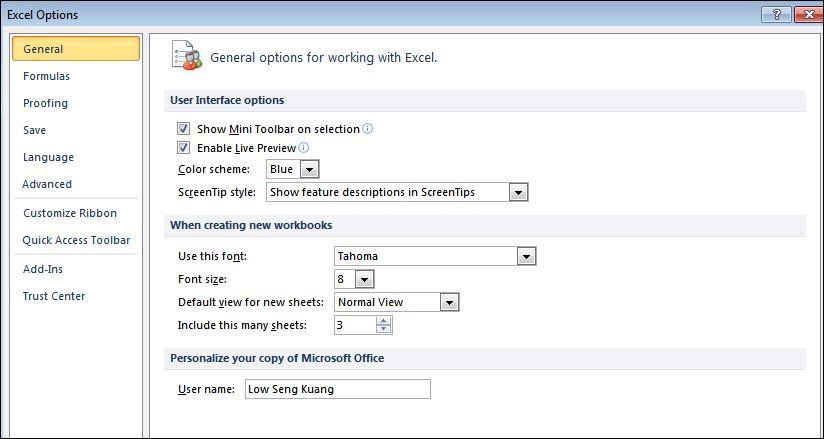824x439 pixels.
Task: Open the Use this font dropdown
Action: (526, 257)
